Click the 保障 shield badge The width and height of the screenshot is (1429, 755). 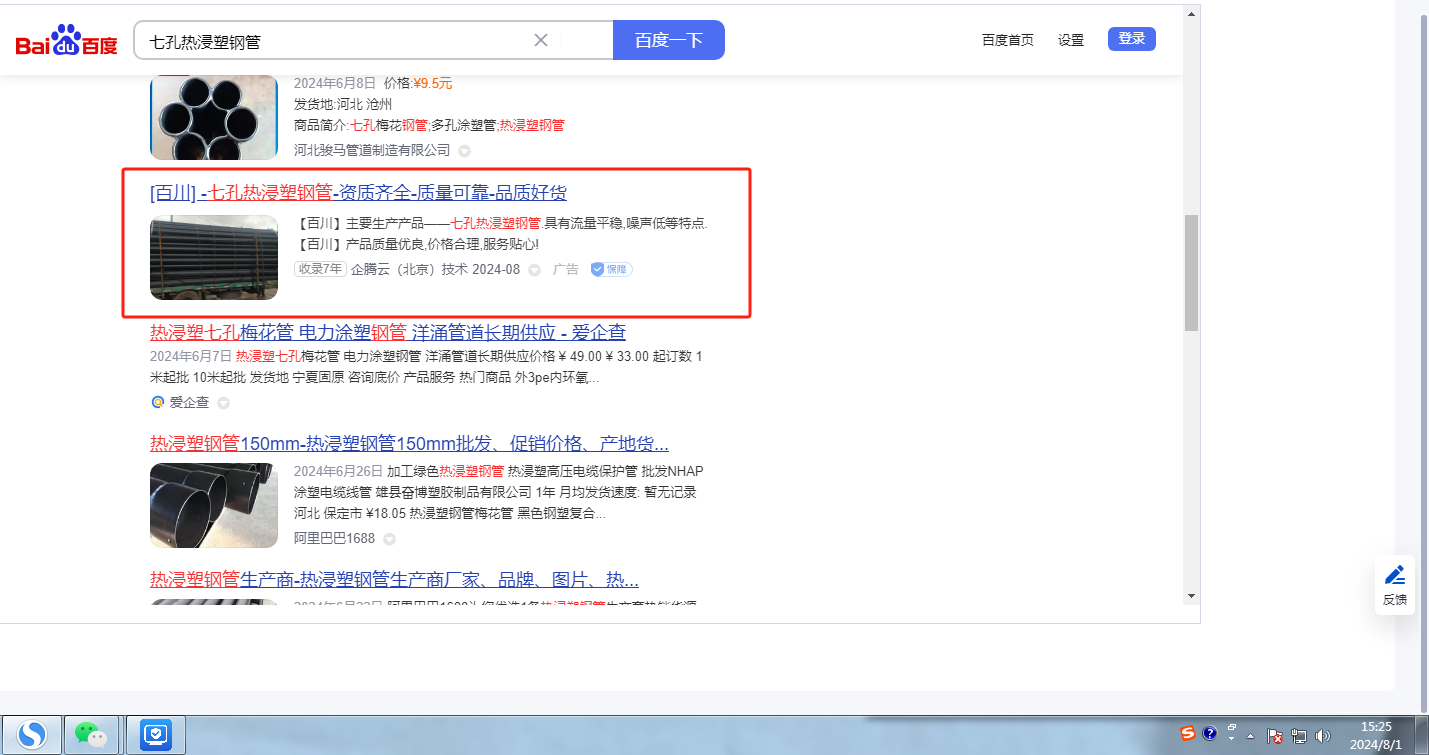pos(610,269)
